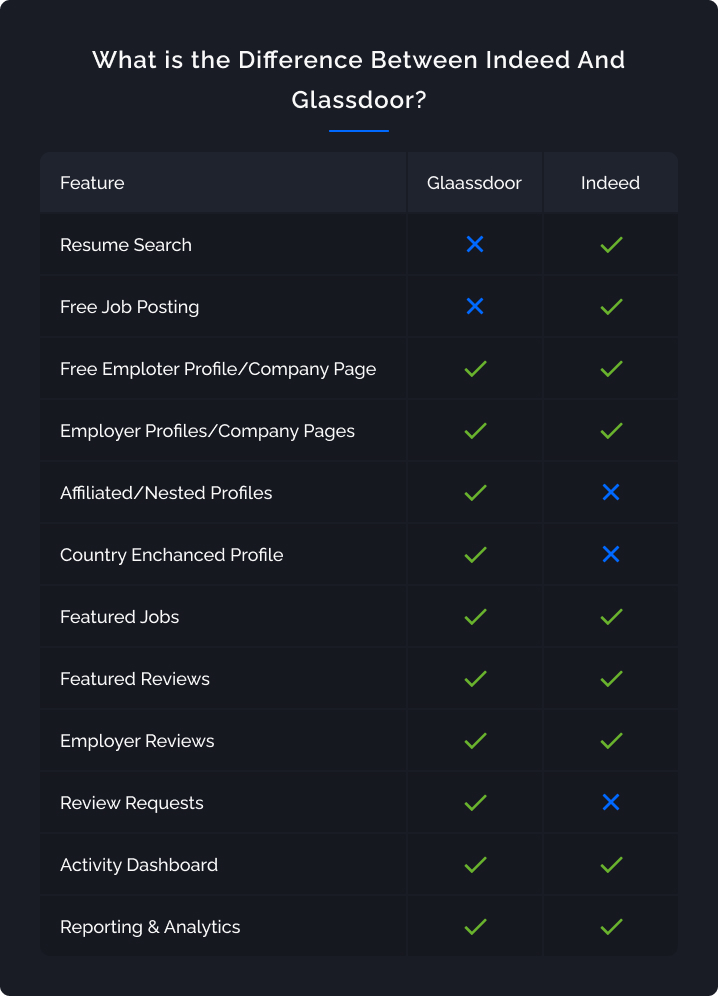This screenshot has width=718, height=996.
Task: Click the Review Requests row label
Action: 131,803
